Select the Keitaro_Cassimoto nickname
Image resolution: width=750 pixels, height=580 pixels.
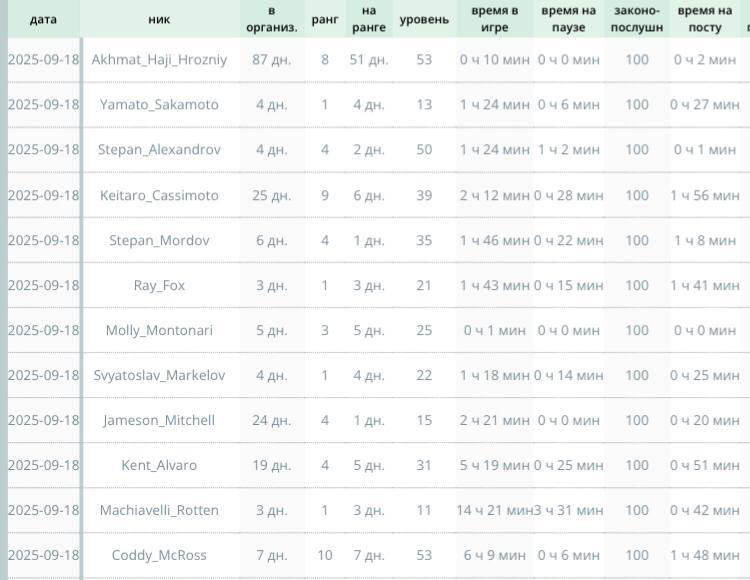[159, 195]
